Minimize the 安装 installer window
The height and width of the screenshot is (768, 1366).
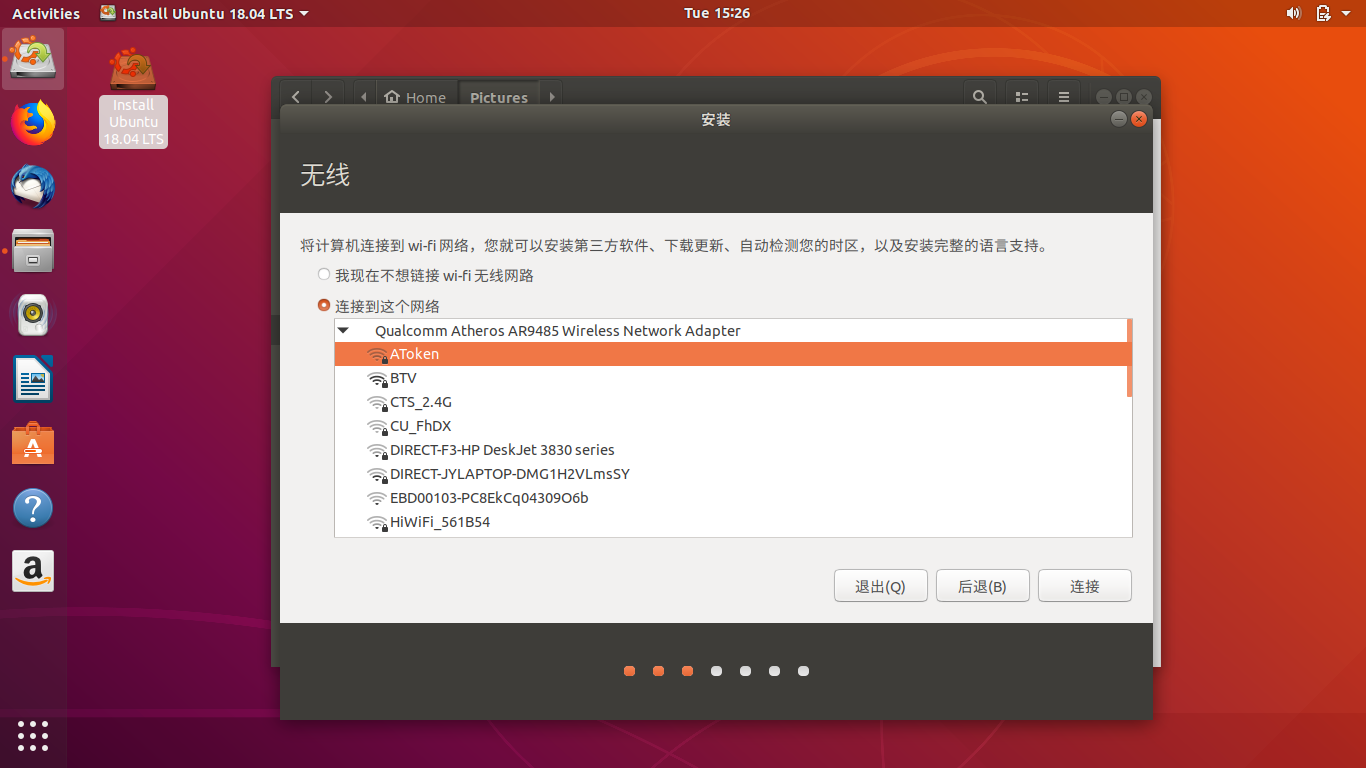point(1118,119)
